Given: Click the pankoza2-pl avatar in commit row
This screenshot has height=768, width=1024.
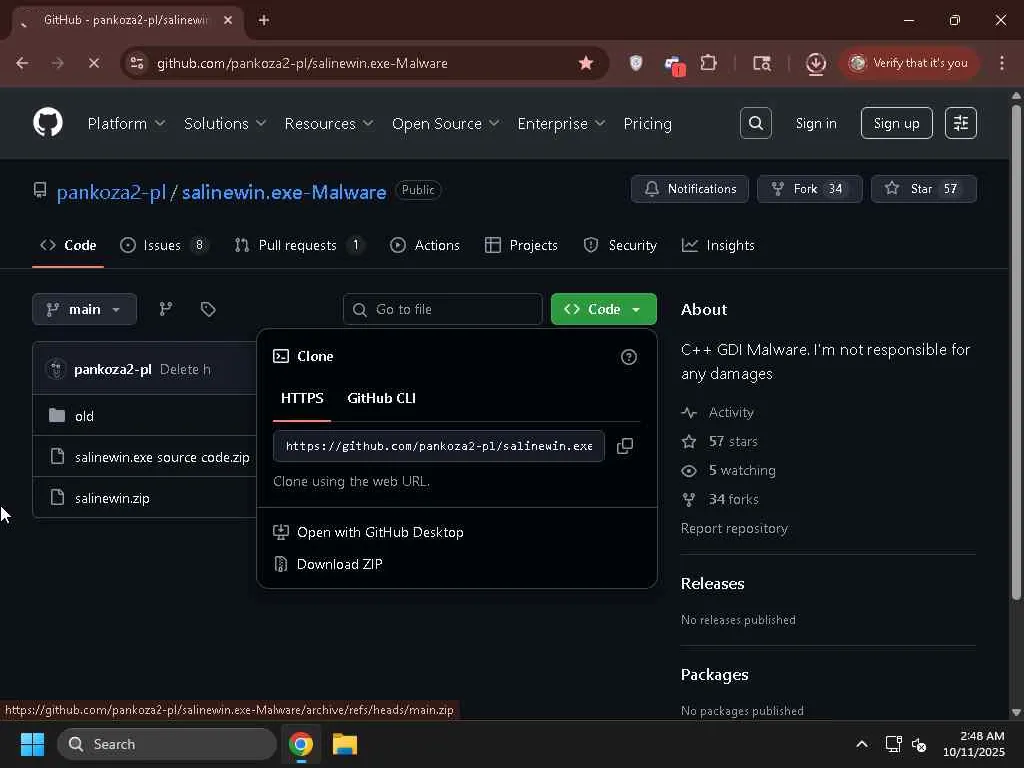Looking at the screenshot, I should [x=56, y=370].
